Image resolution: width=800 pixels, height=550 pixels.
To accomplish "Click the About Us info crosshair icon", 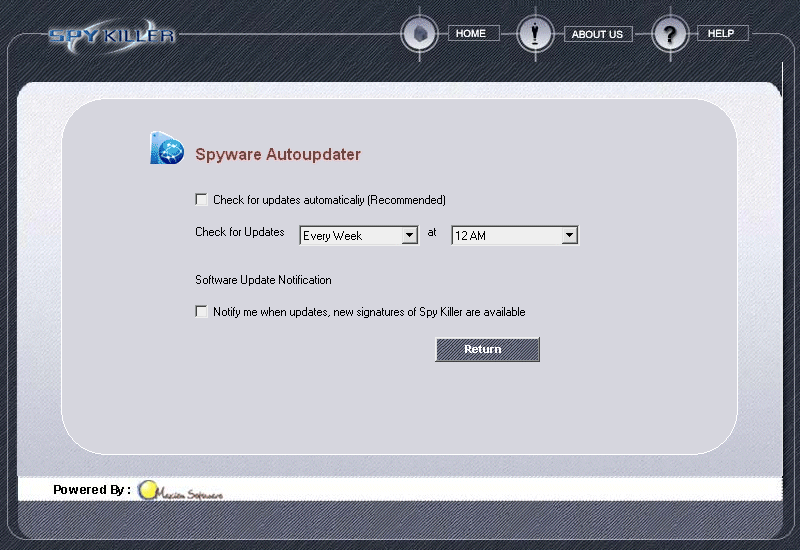I will [535, 34].
